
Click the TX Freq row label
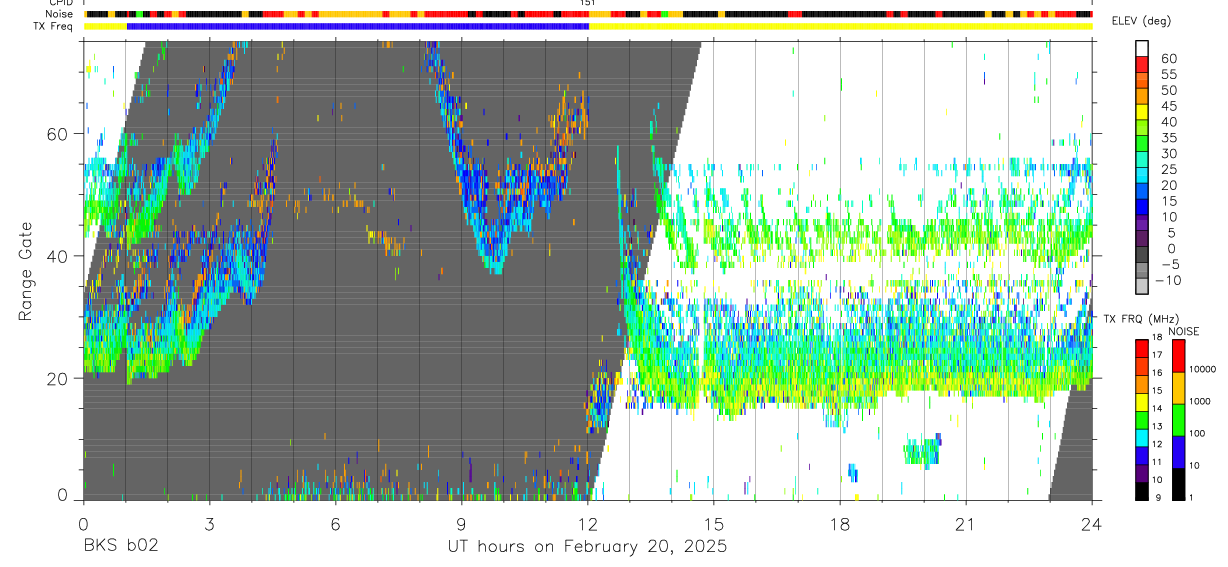53,26
